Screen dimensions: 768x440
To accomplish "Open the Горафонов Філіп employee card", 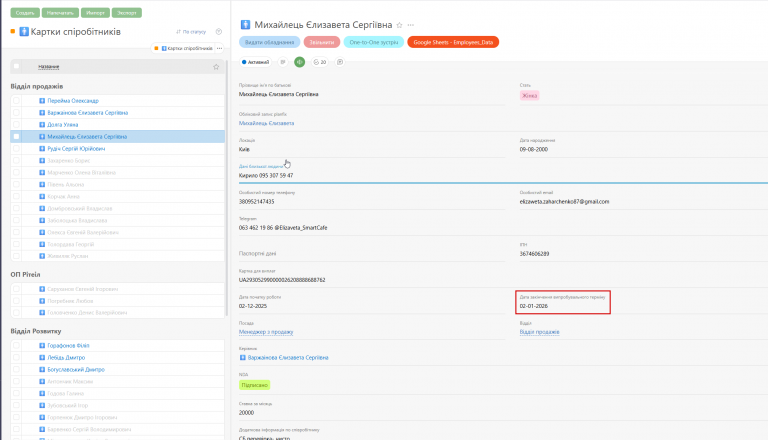I will pos(68,345).
